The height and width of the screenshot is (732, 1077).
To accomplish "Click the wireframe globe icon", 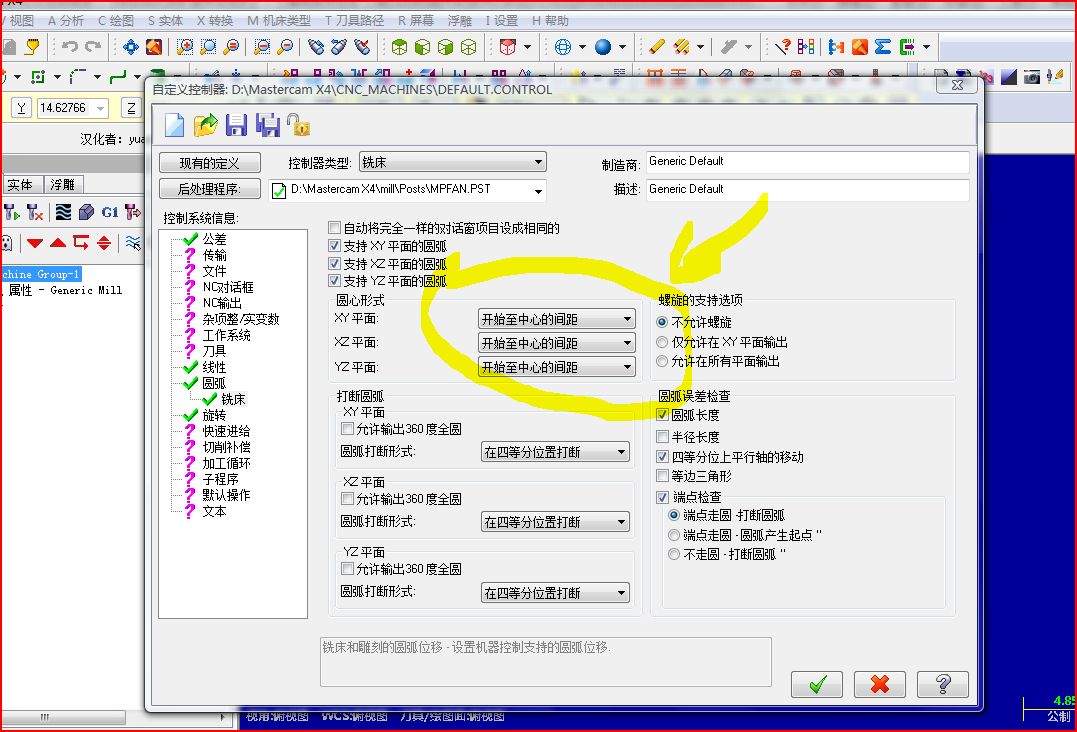I will pyautogui.click(x=563, y=47).
